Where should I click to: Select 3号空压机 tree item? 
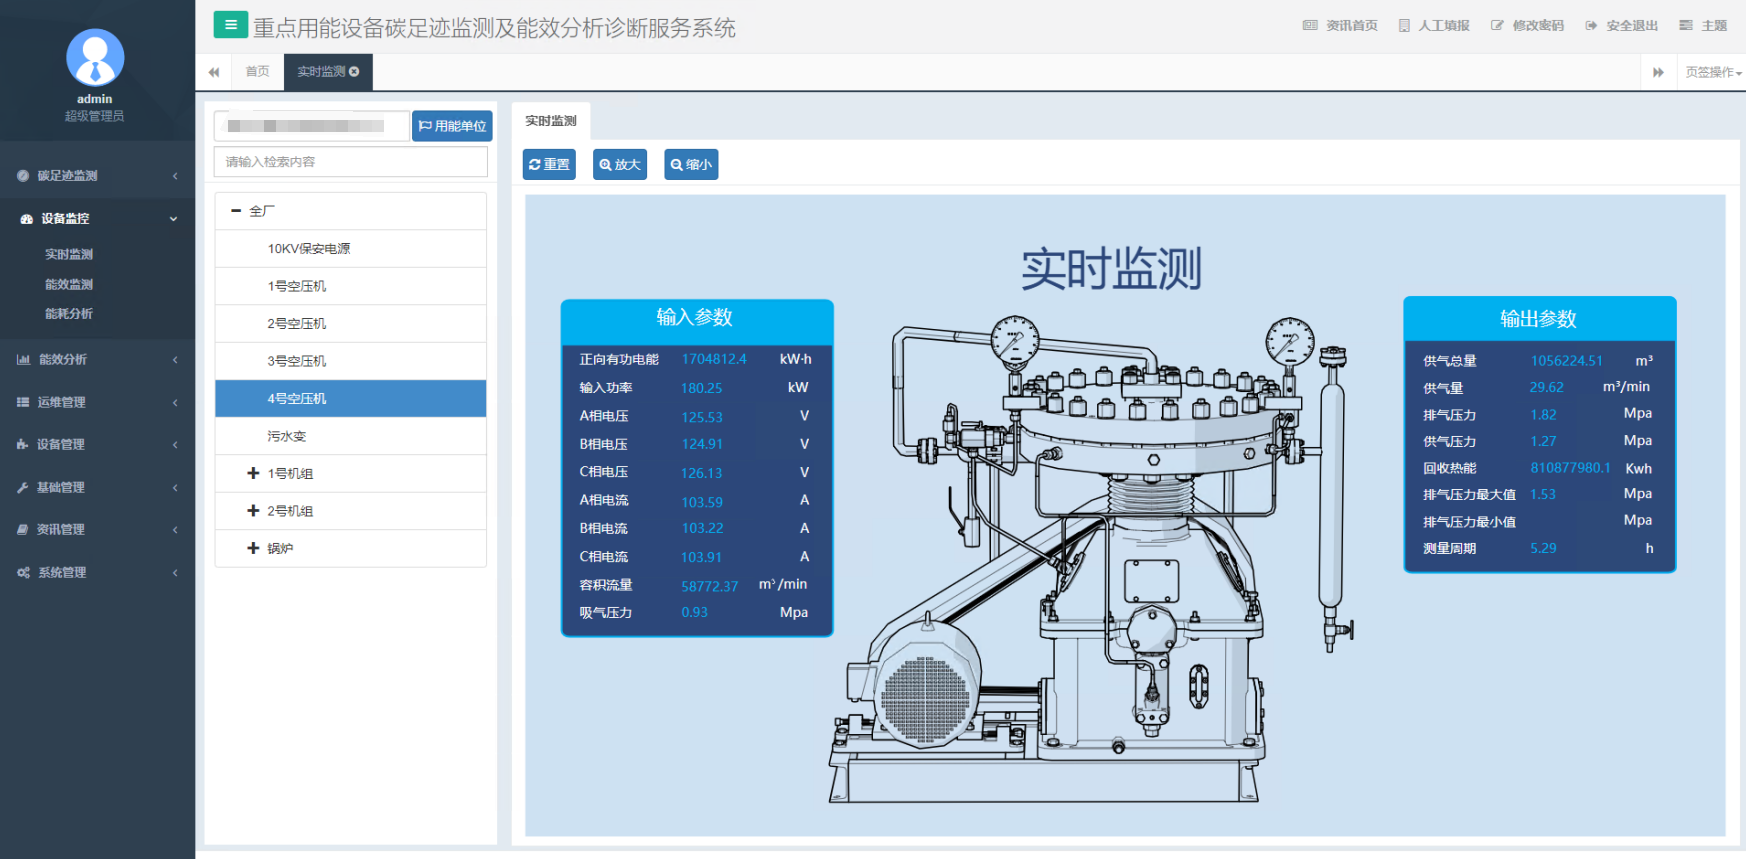tap(351, 361)
